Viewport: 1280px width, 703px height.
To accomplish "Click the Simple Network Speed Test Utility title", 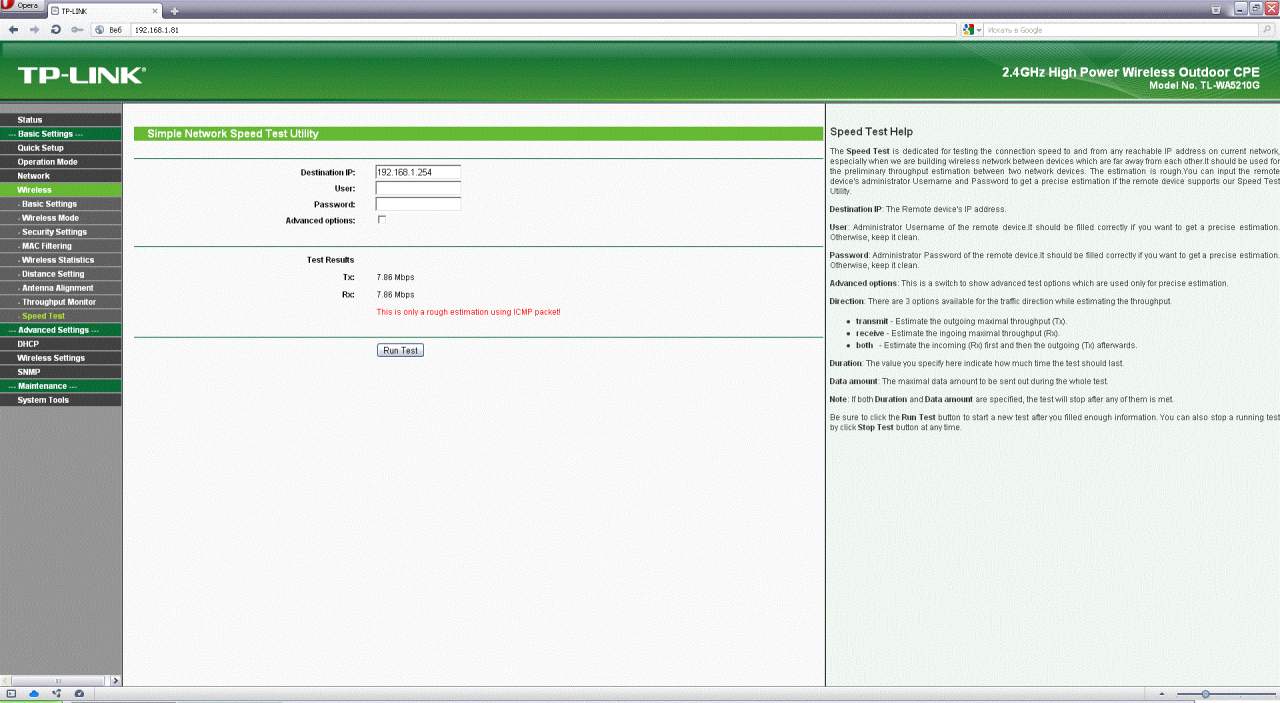I will (x=233, y=134).
